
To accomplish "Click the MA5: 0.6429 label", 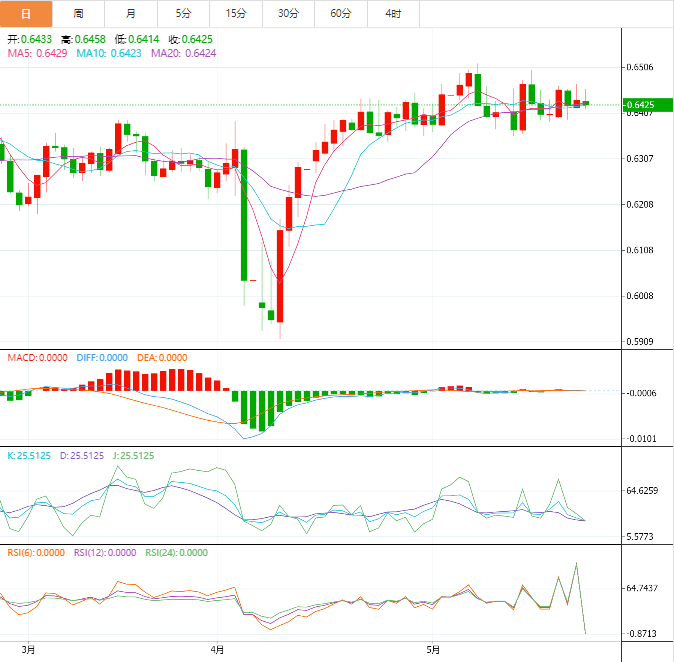I will pyautogui.click(x=37, y=53).
